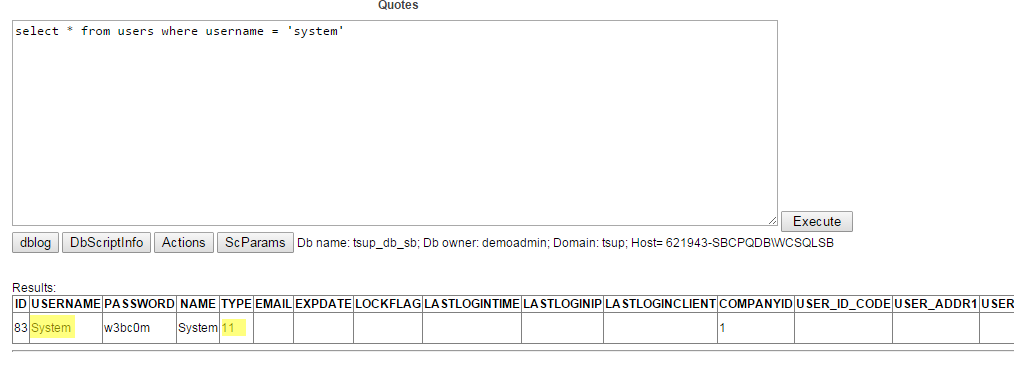This screenshot has height=391, width=1014.
Task: Click the highlighted username value System
Action: pos(51,328)
